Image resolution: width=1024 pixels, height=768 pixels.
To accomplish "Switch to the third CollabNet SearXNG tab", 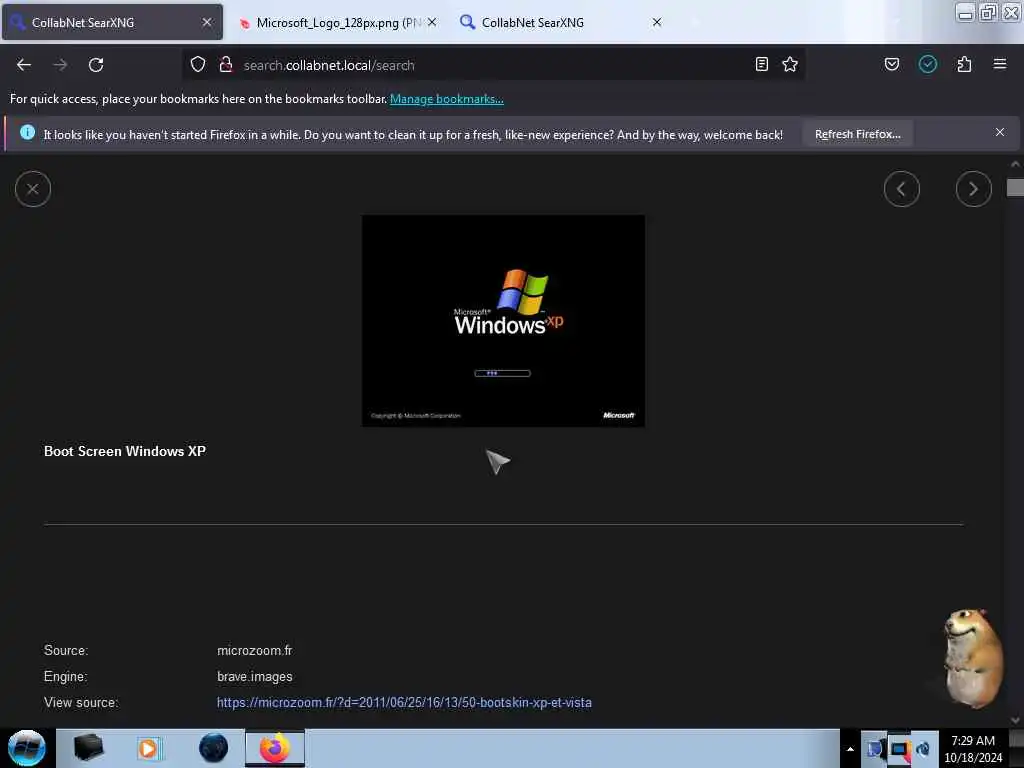I will 562,22.
